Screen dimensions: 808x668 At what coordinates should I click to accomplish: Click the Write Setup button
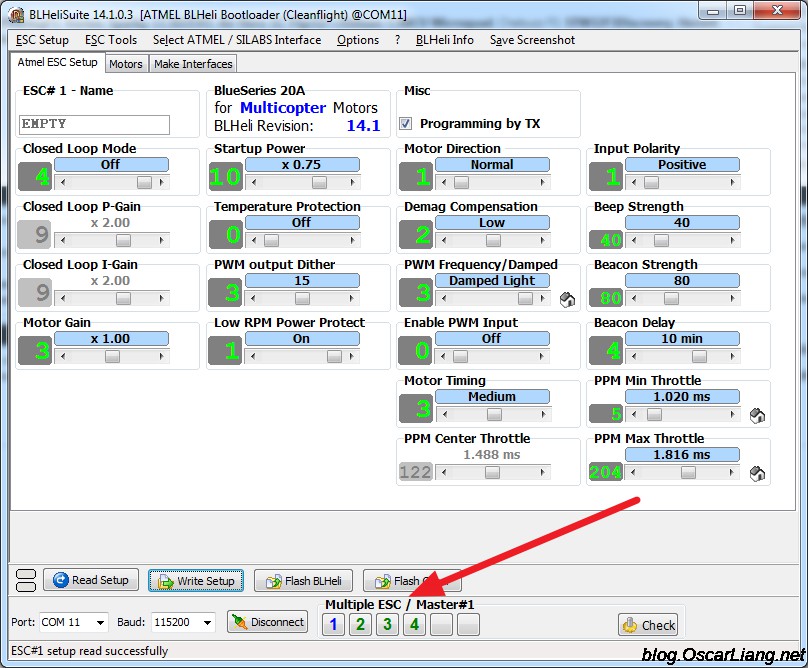click(196, 581)
